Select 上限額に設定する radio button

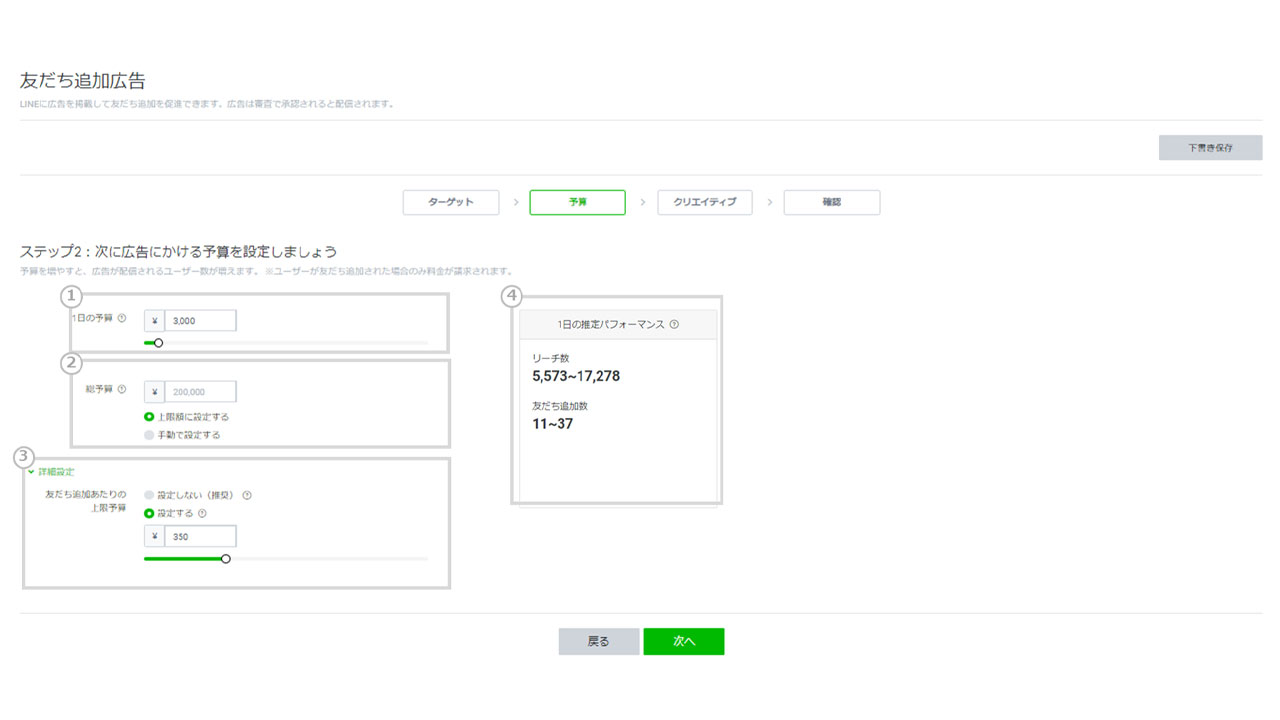coord(150,416)
